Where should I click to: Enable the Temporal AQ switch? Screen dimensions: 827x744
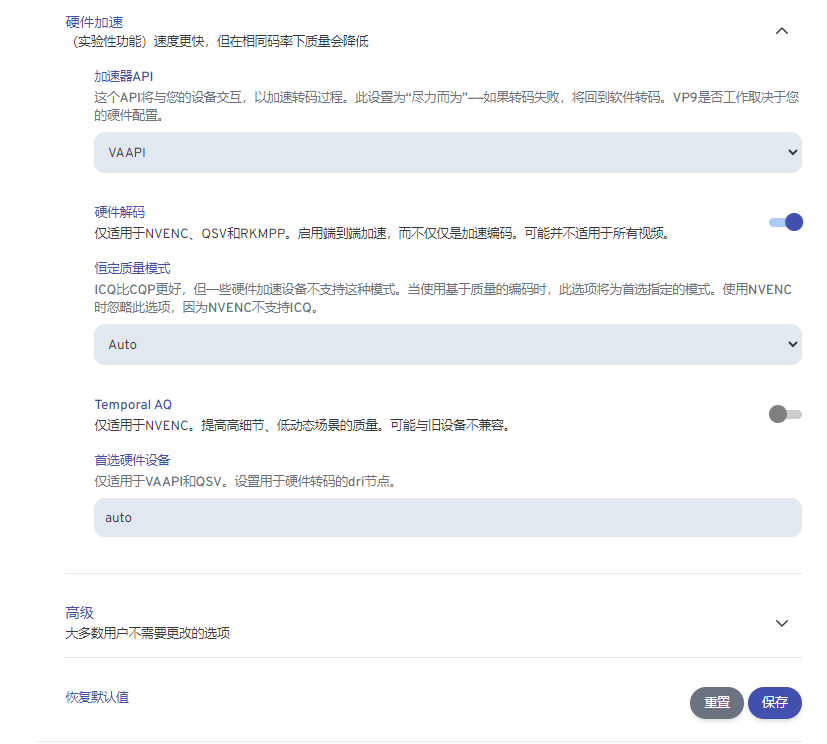pos(785,414)
